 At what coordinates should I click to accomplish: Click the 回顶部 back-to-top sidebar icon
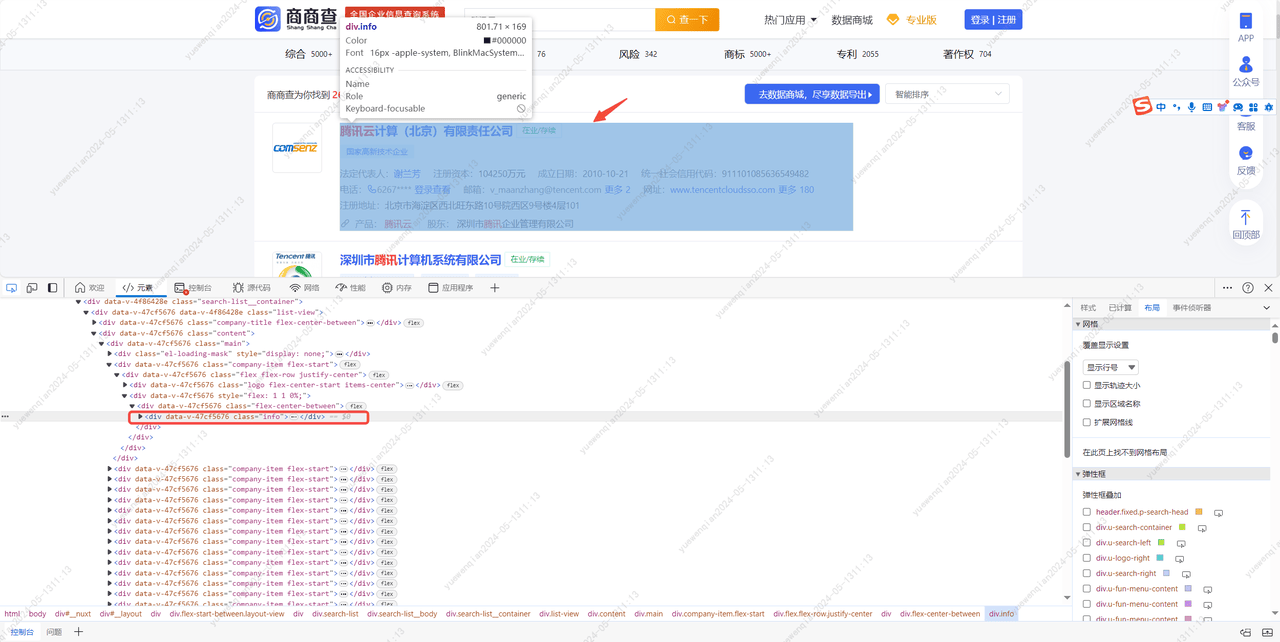(1245, 225)
